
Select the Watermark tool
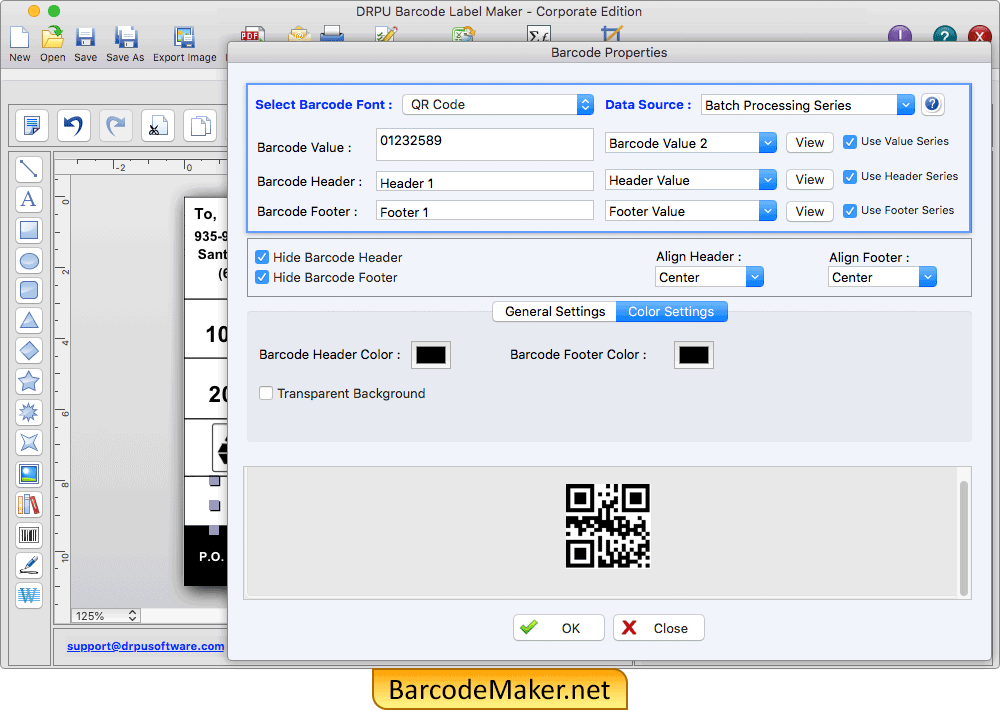[29, 596]
